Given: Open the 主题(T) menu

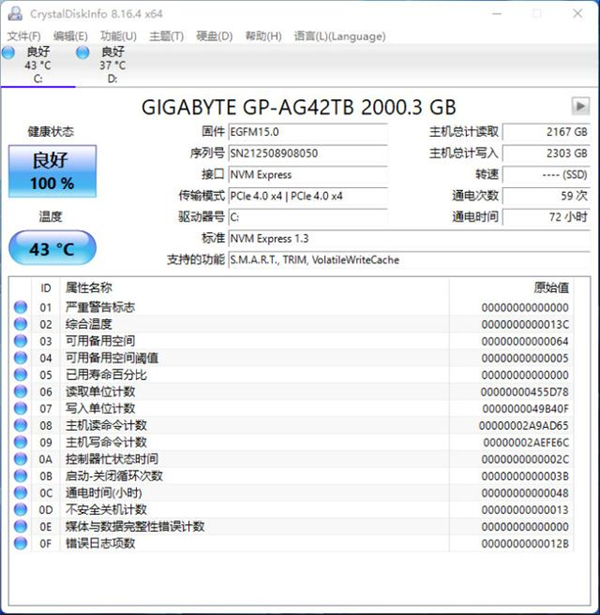Looking at the screenshot, I should click(166, 36).
